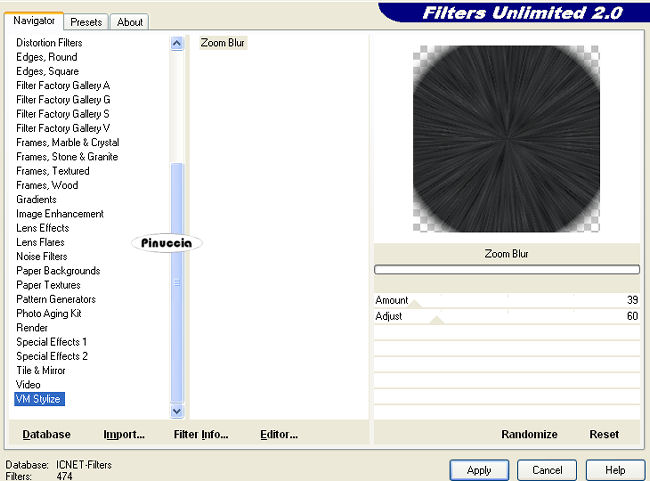Click the filters count 474
Screen dimensions: 650x481
[65, 476]
